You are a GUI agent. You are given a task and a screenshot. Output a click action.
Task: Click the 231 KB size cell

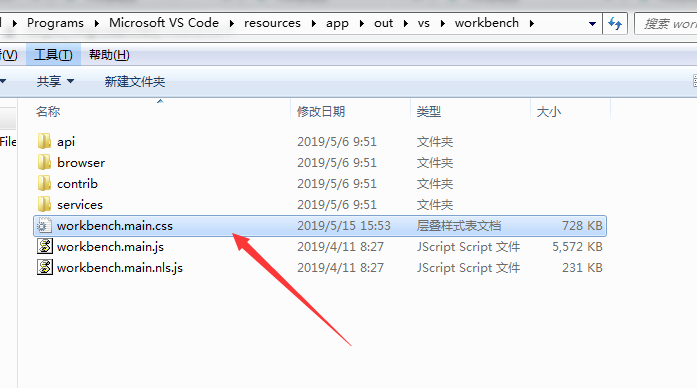(x=582, y=268)
